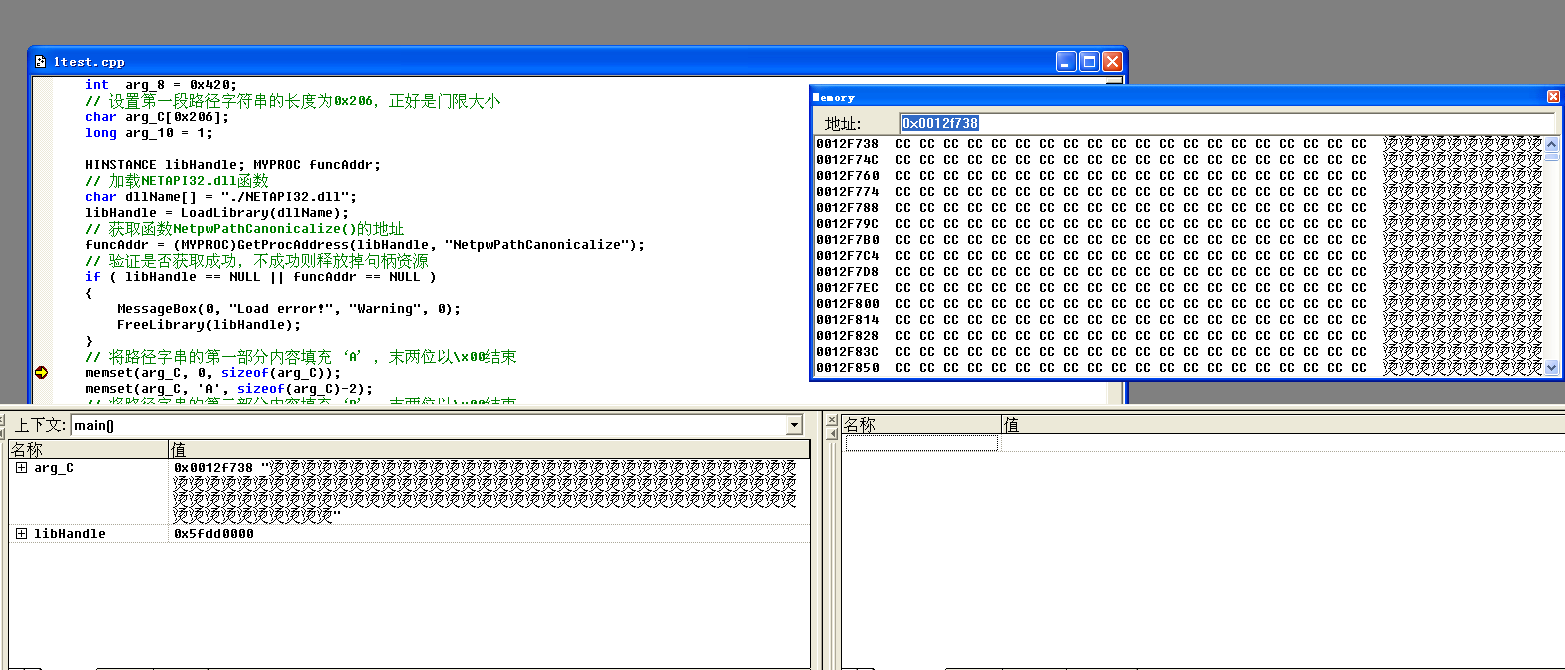
Task: Click the ltest.cpp window title text
Action: coord(89,62)
